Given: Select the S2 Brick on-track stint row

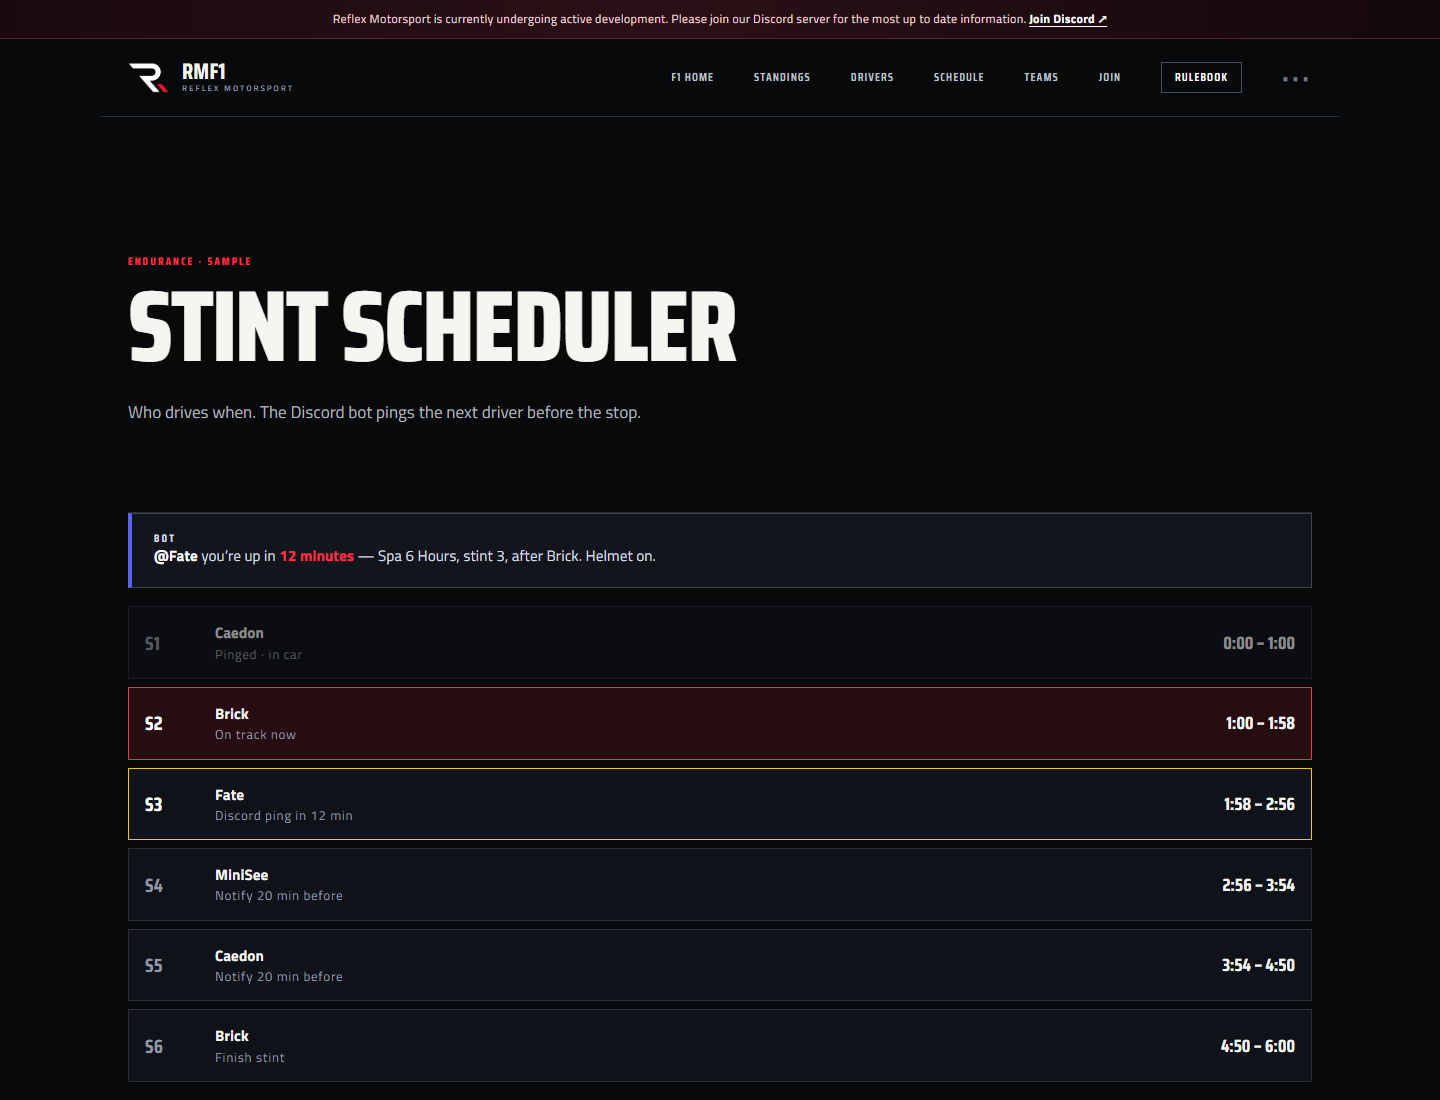Looking at the screenshot, I should coord(720,723).
